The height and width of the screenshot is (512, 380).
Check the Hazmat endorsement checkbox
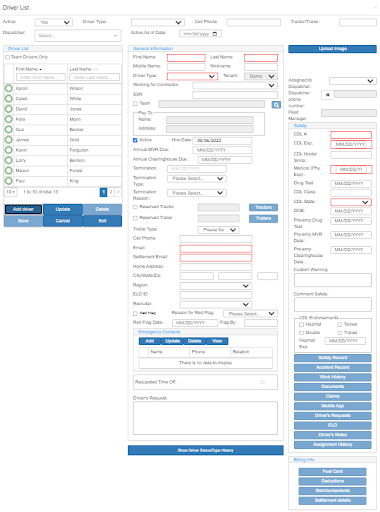(301, 324)
